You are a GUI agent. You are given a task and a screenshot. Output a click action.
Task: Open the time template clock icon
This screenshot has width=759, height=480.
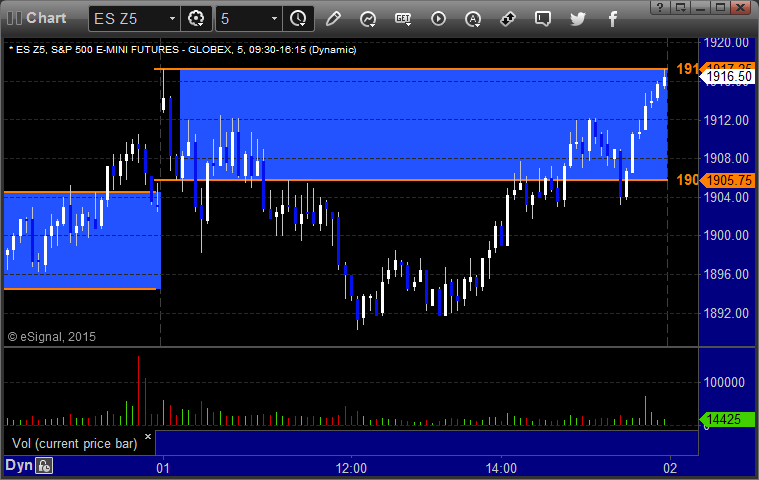pos(298,19)
